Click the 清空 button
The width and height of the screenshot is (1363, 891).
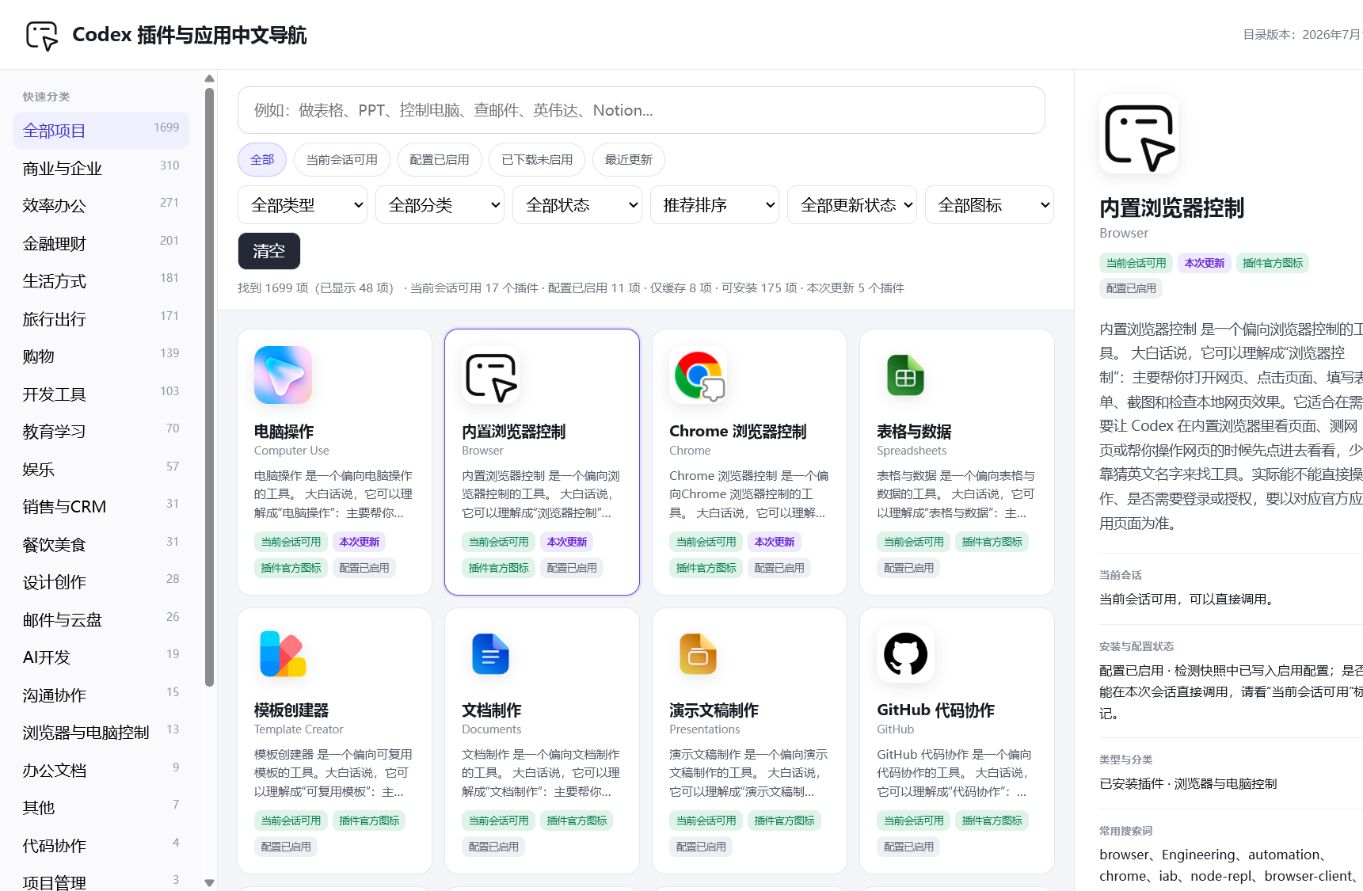269,251
